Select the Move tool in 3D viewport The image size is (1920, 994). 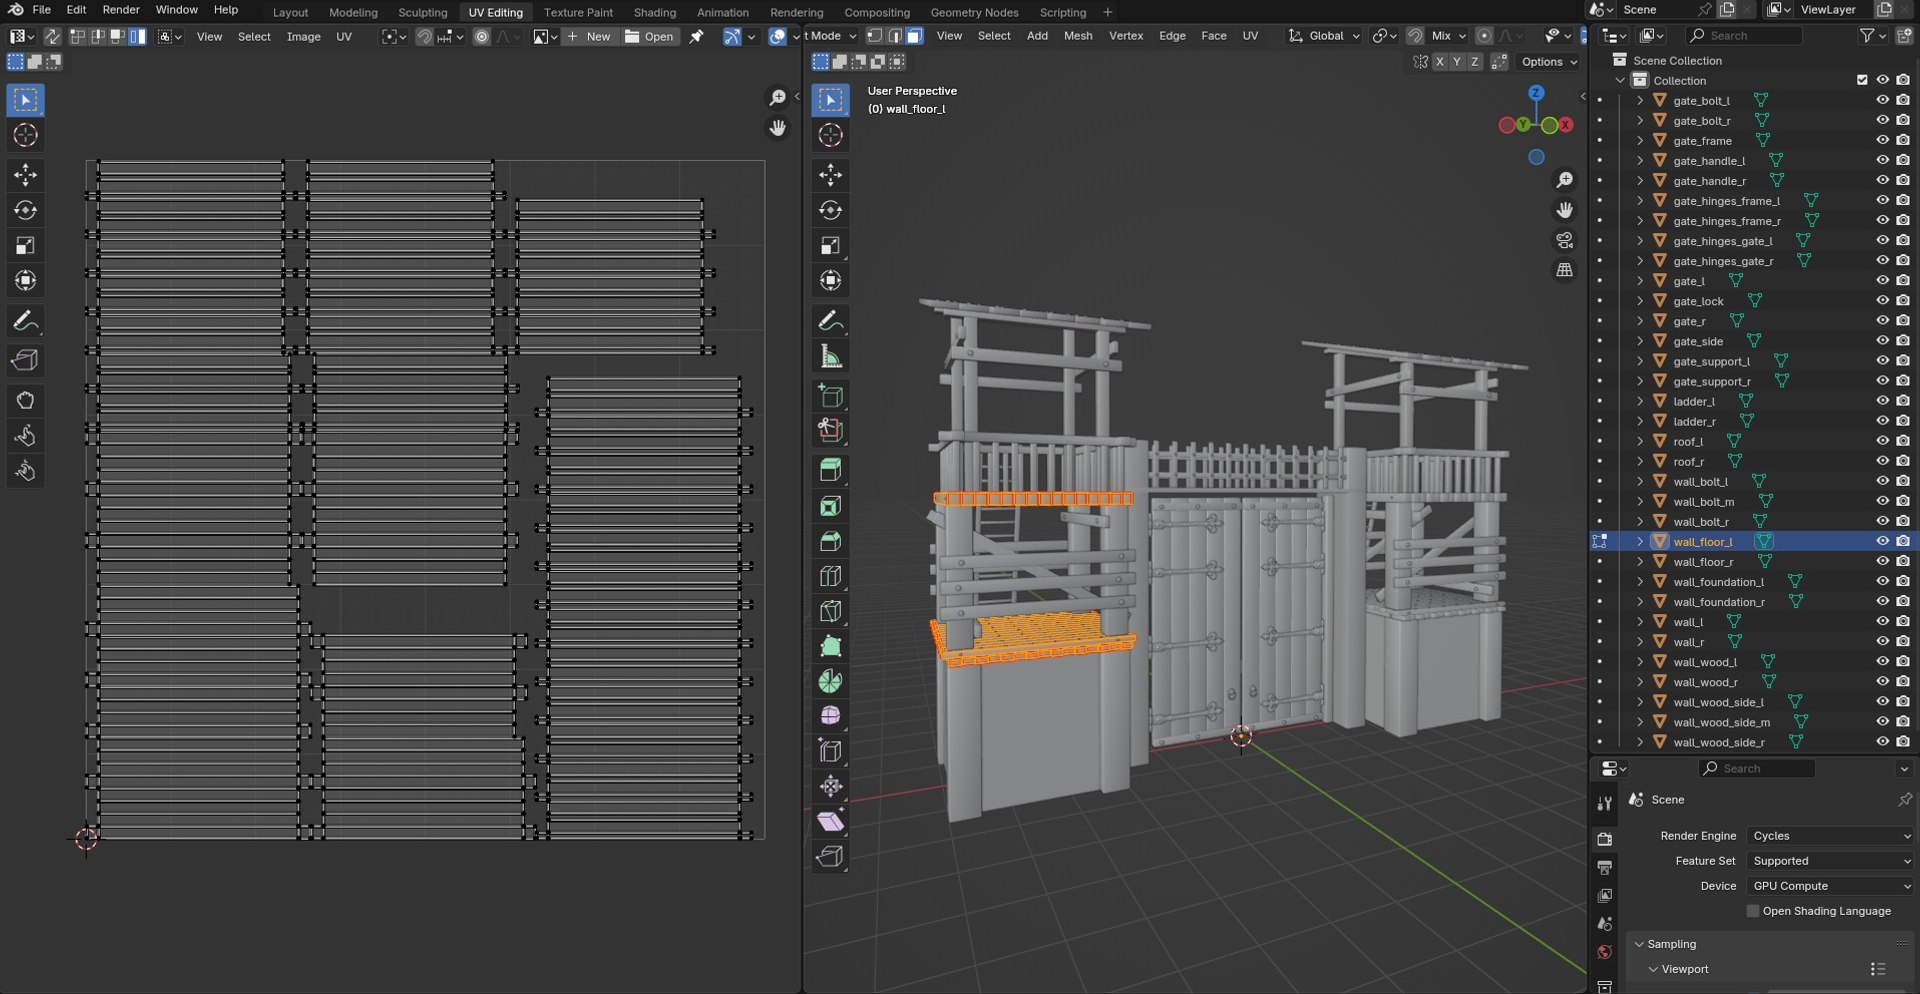pyautogui.click(x=830, y=175)
